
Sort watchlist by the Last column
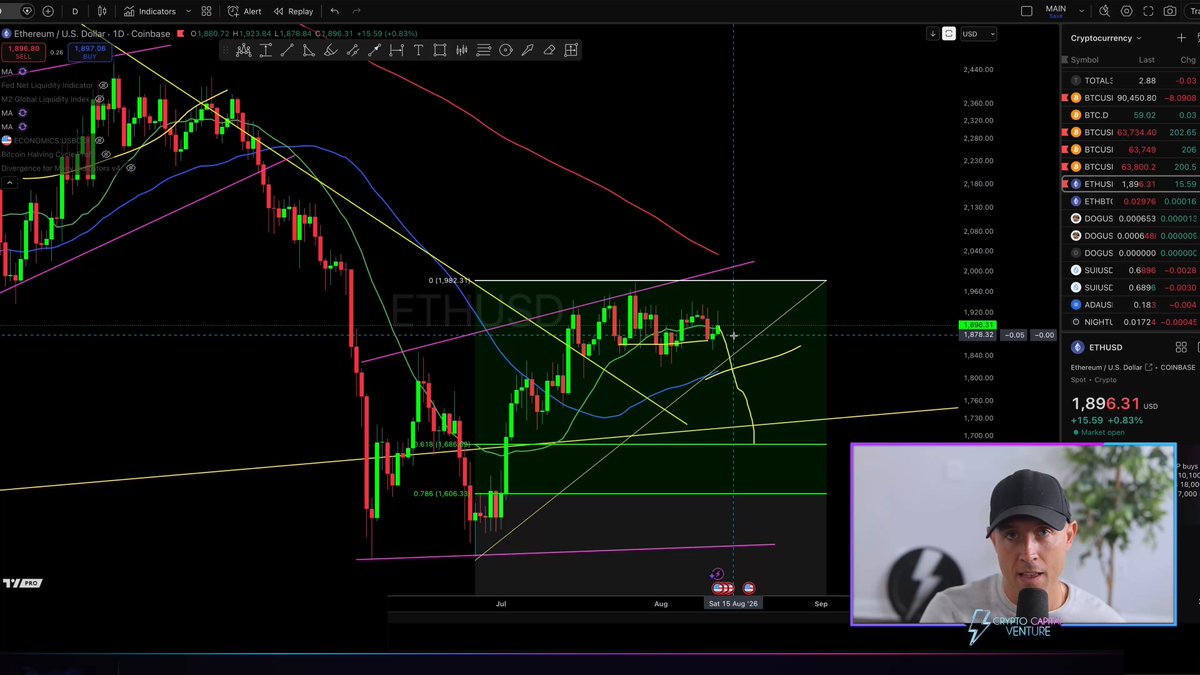click(x=1146, y=60)
